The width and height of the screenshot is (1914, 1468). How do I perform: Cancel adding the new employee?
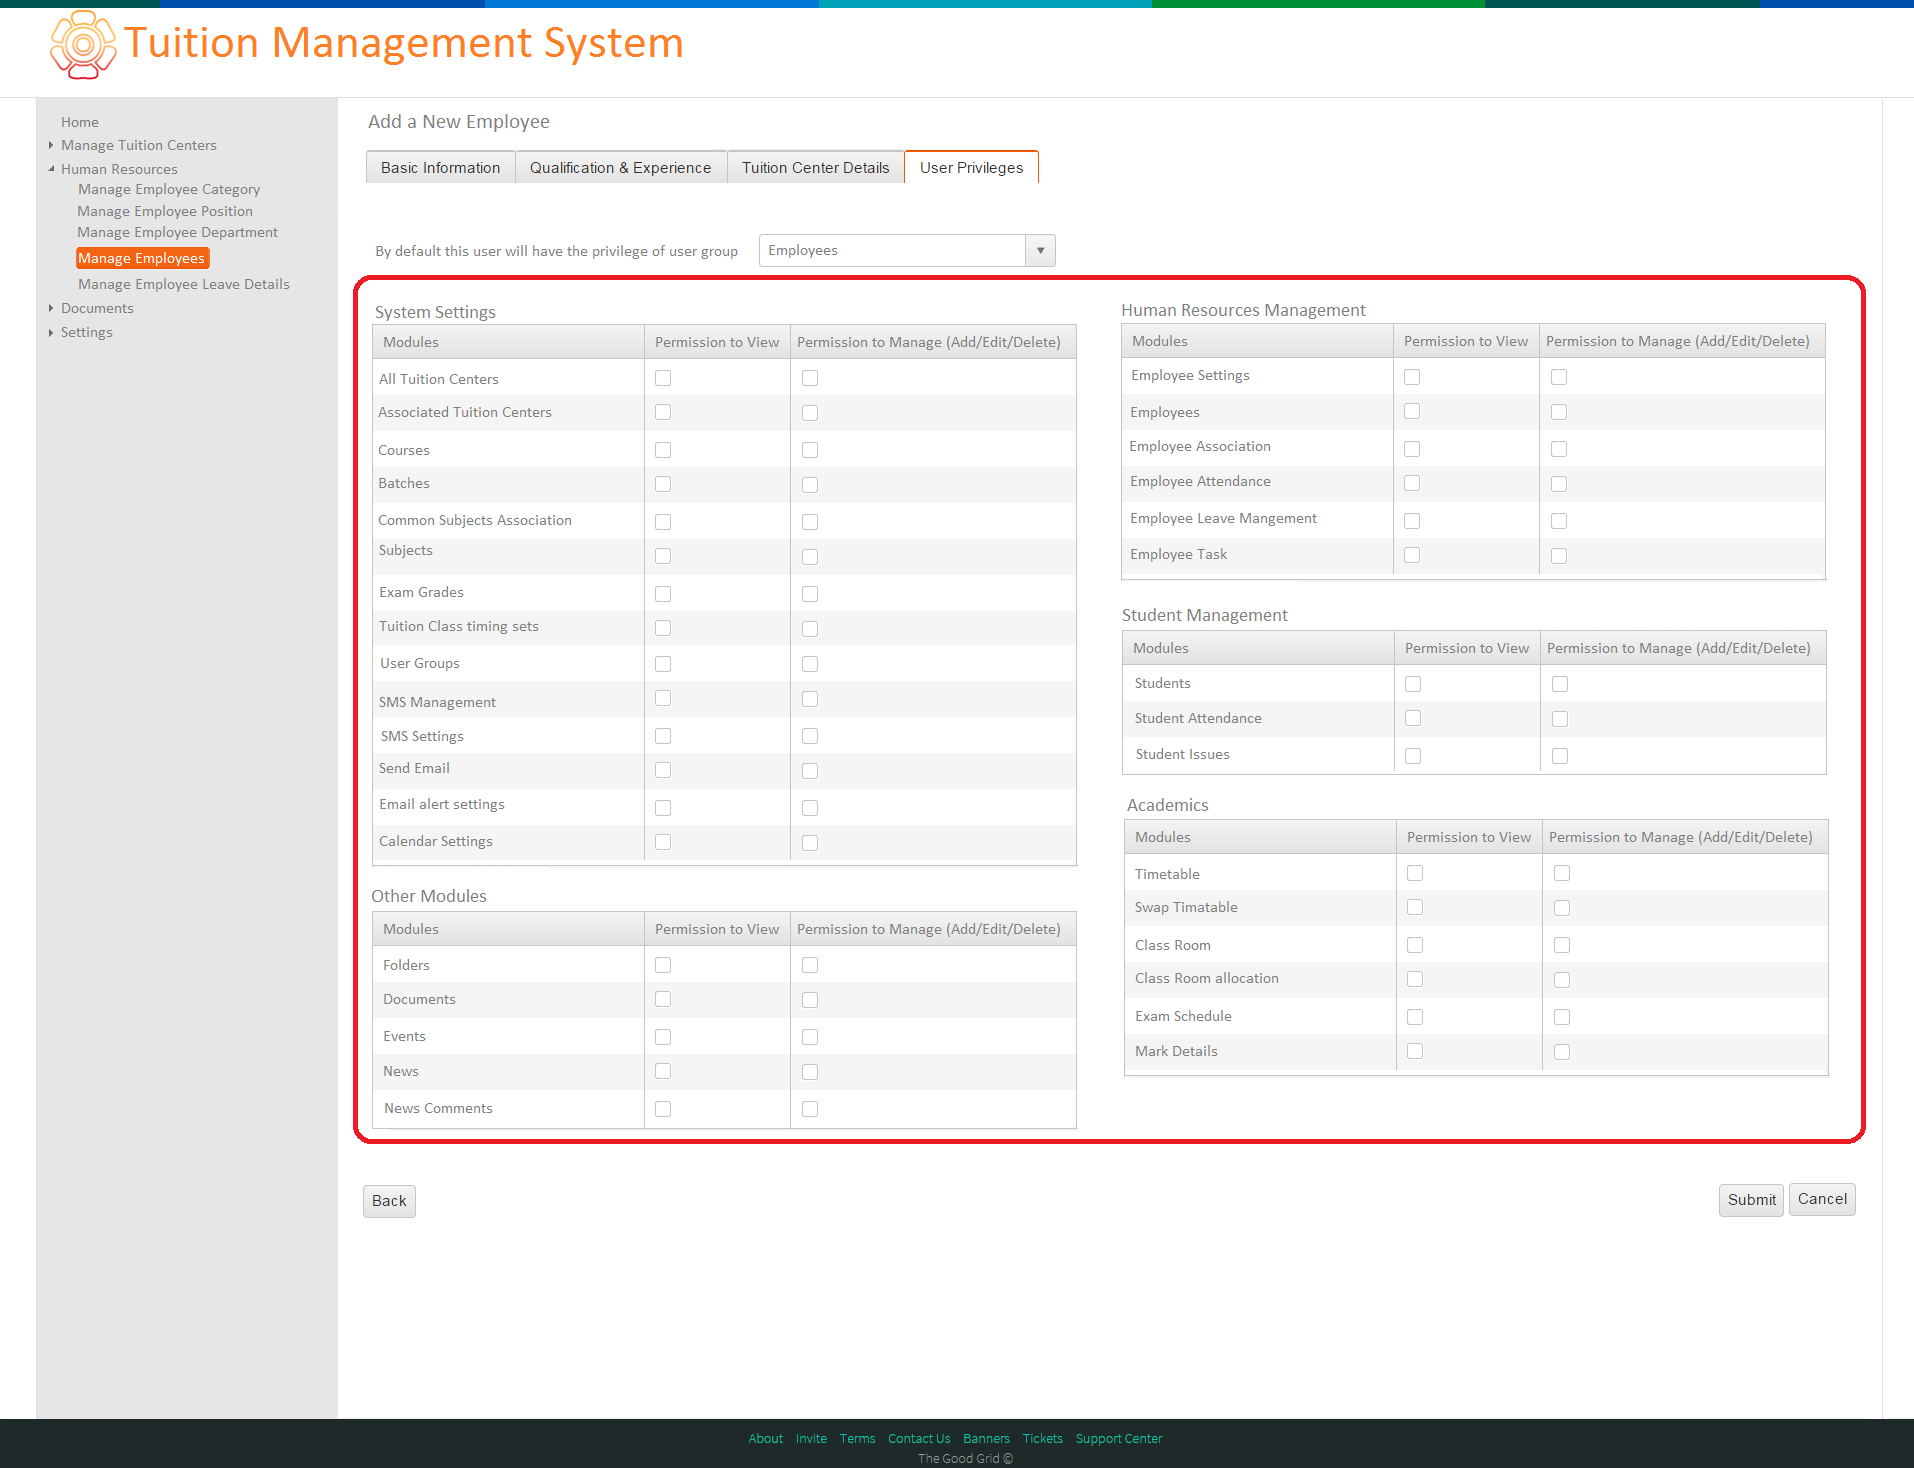point(1822,1199)
